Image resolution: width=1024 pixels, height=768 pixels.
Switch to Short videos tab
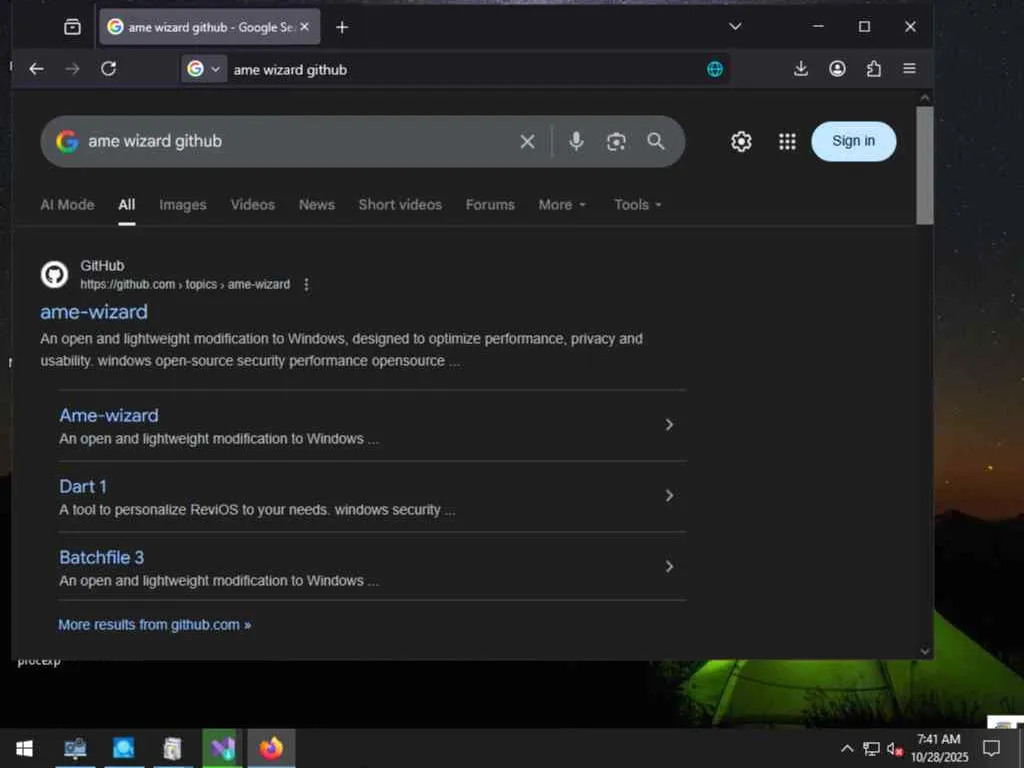click(x=400, y=204)
